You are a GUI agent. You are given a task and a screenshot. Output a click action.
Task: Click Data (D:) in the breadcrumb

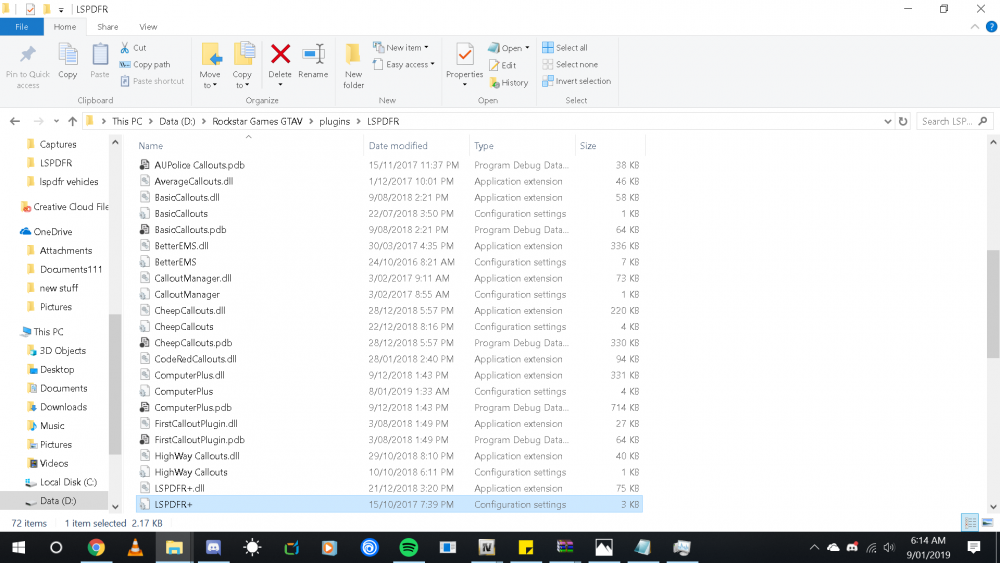point(177,121)
